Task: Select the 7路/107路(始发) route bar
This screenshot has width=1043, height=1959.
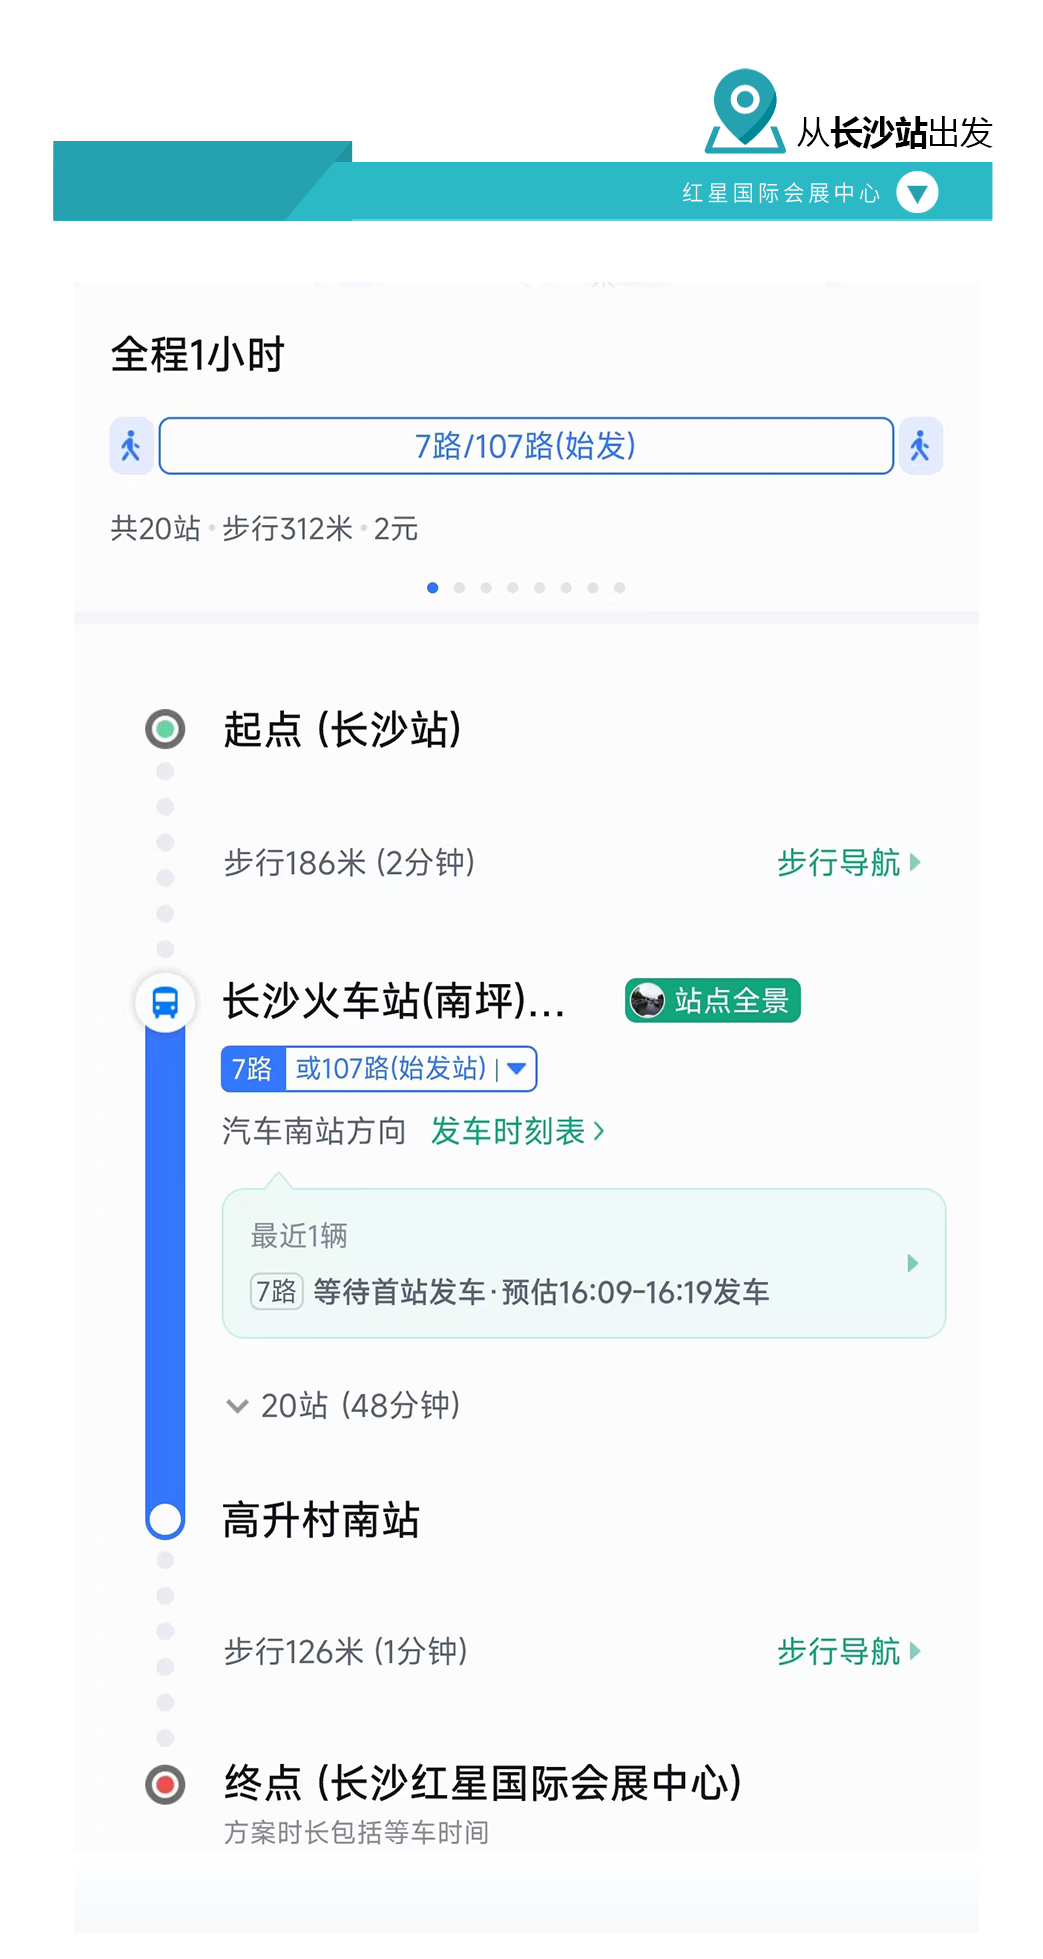Action: pos(526,446)
